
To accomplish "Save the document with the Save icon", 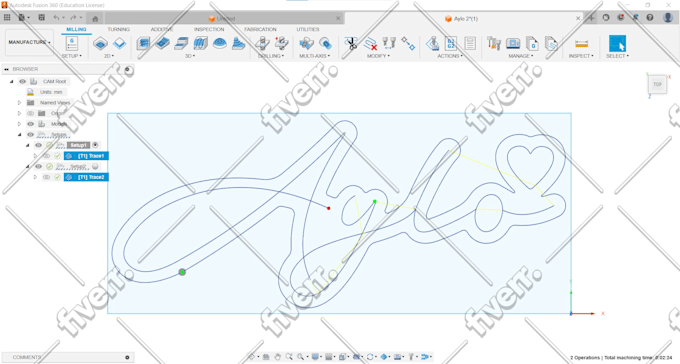I will point(42,18).
